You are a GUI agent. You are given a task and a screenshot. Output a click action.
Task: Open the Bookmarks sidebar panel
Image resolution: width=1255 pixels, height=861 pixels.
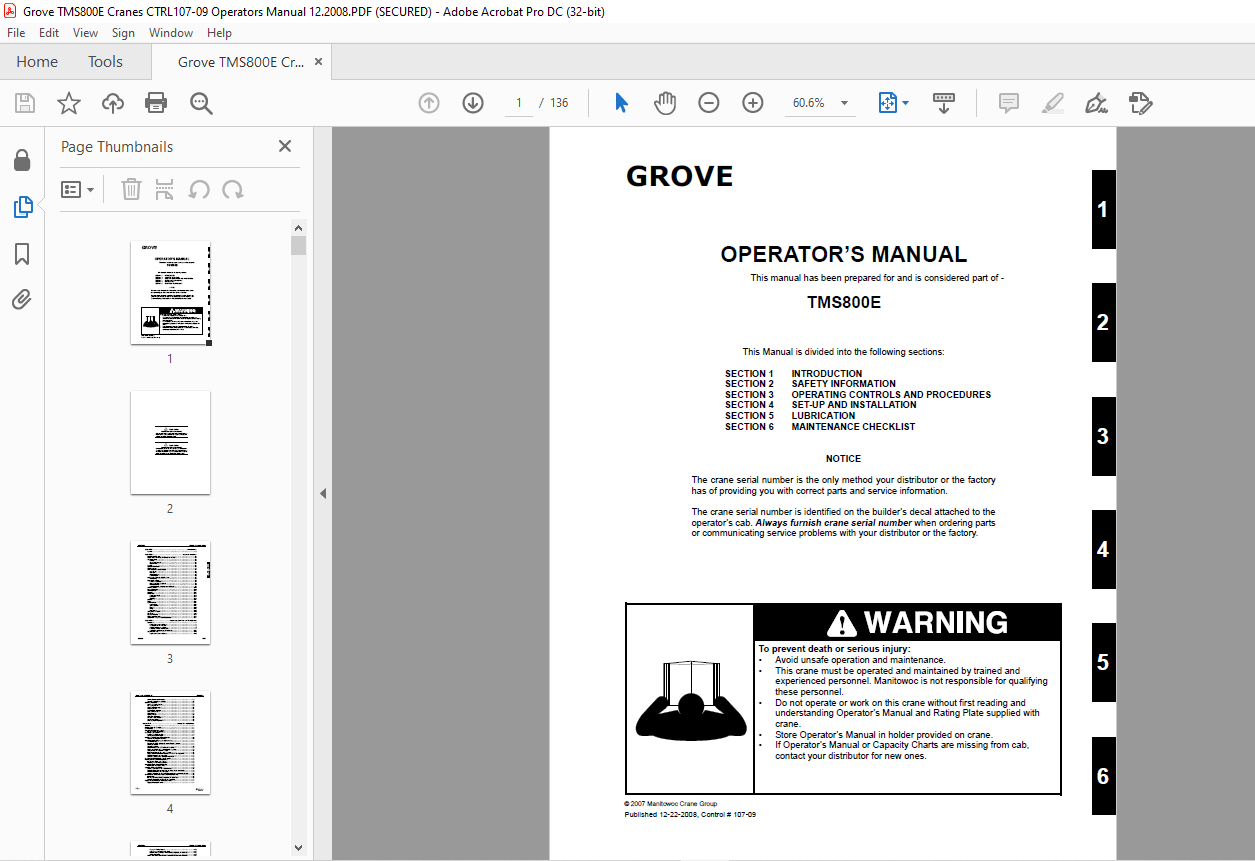pyautogui.click(x=22, y=254)
